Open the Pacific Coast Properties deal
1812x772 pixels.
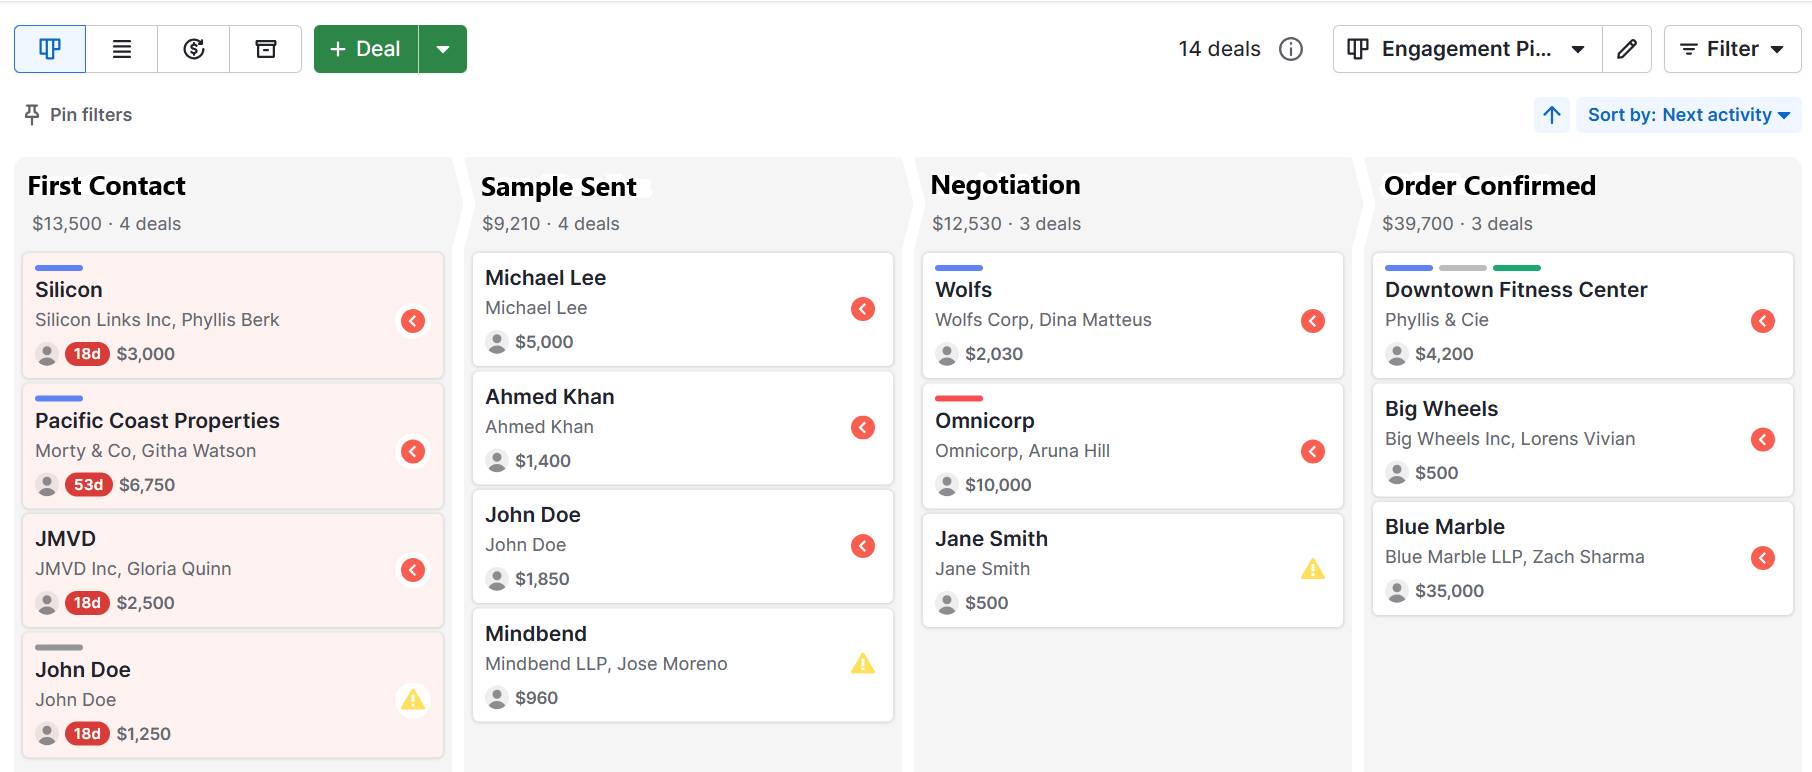(157, 421)
